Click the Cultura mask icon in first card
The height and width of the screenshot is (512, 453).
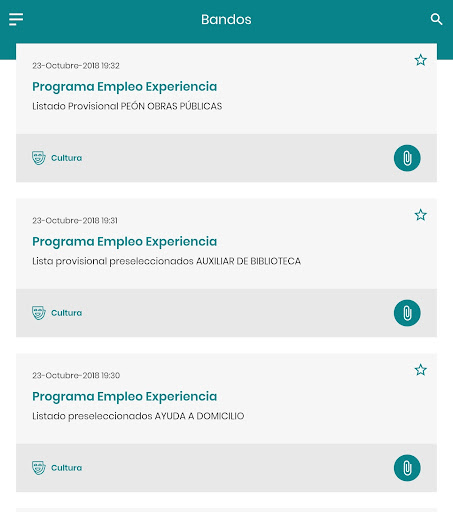(x=39, y=158)
